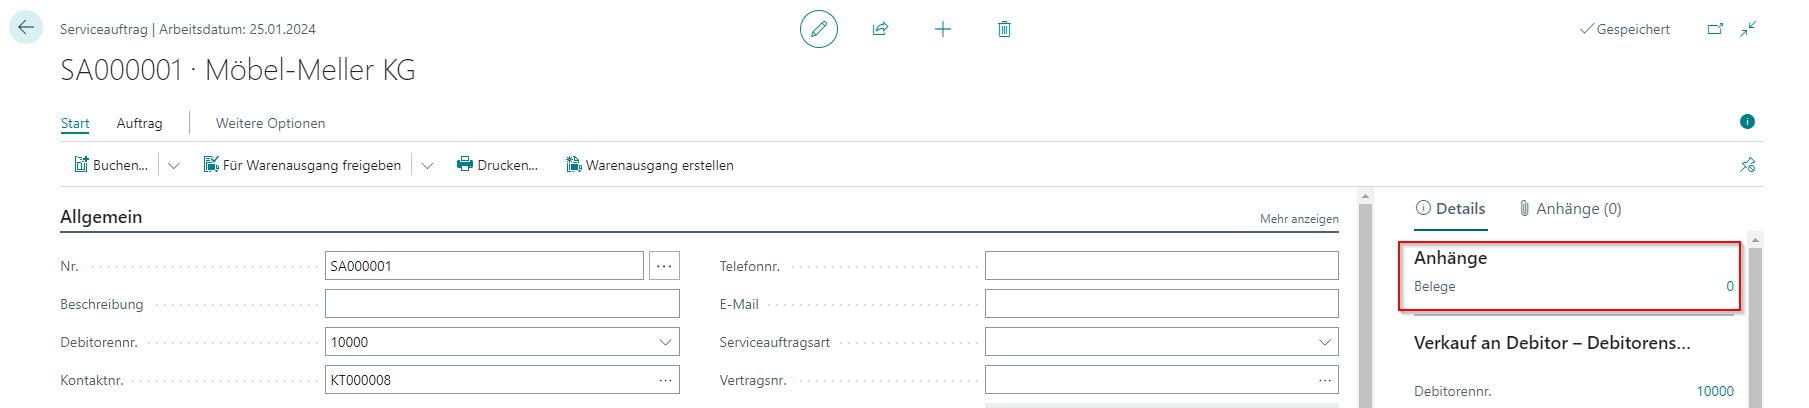Click the info FactBox toggle icon

pyautogui.click(x=1747, y=122)
